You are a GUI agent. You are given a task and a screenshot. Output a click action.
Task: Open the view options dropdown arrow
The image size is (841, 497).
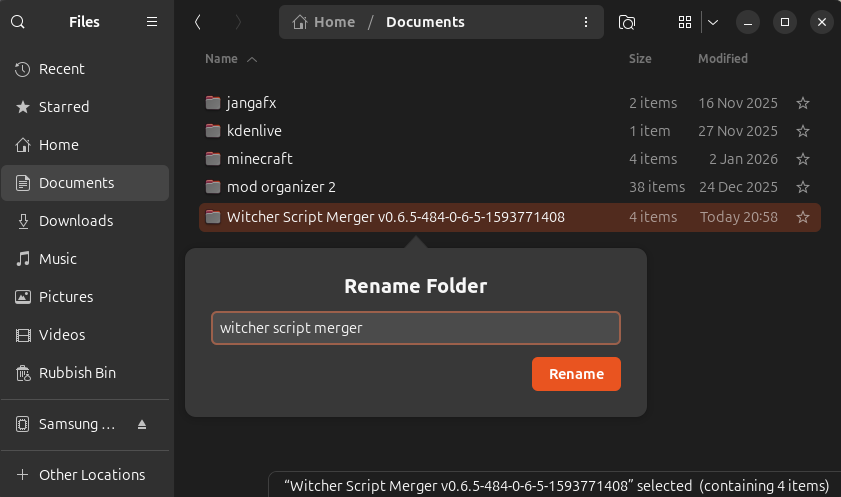pyautogui.click(x=713, y=22)
